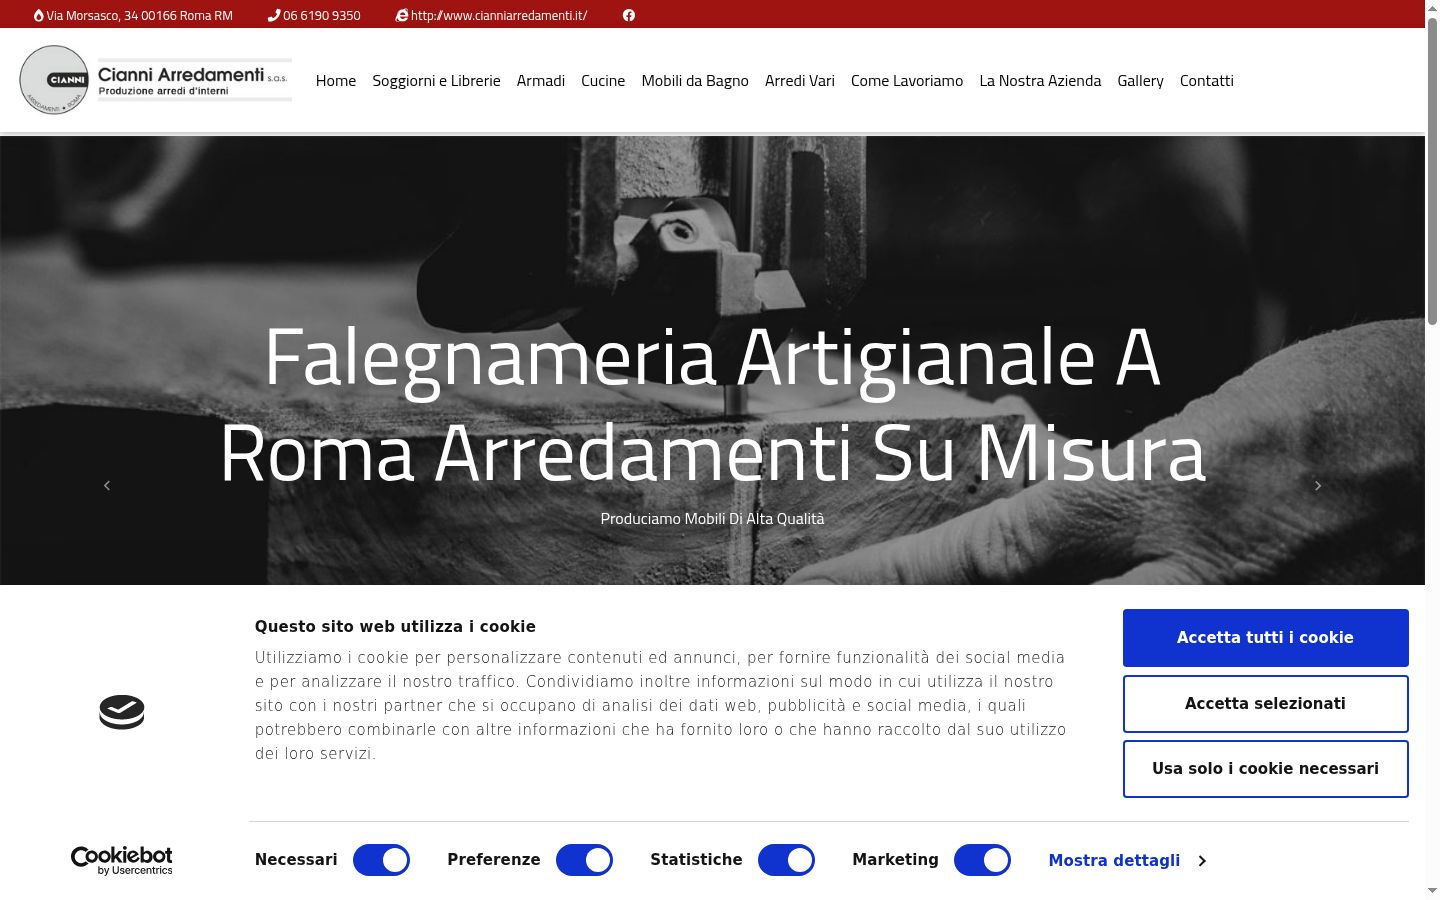Select Arredi Vari menu item
The image size is (1440, 900).
click(800, 81)
